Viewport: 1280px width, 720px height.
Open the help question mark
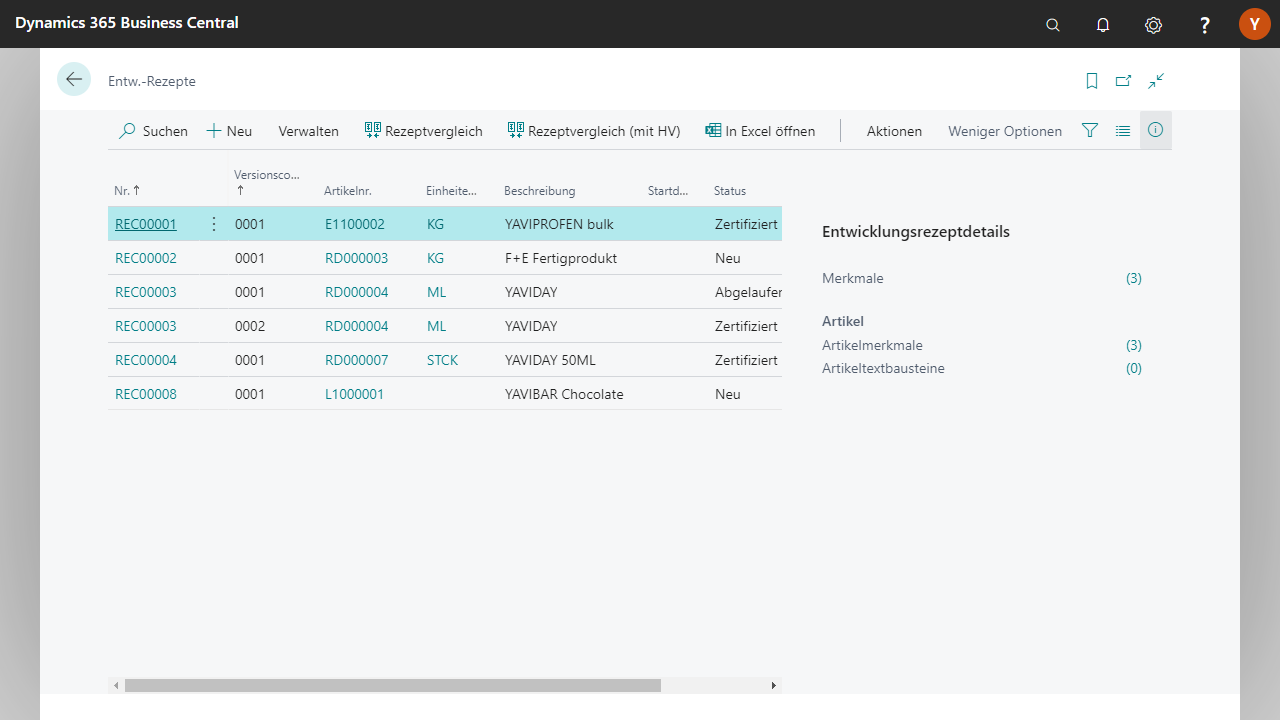1205,25
